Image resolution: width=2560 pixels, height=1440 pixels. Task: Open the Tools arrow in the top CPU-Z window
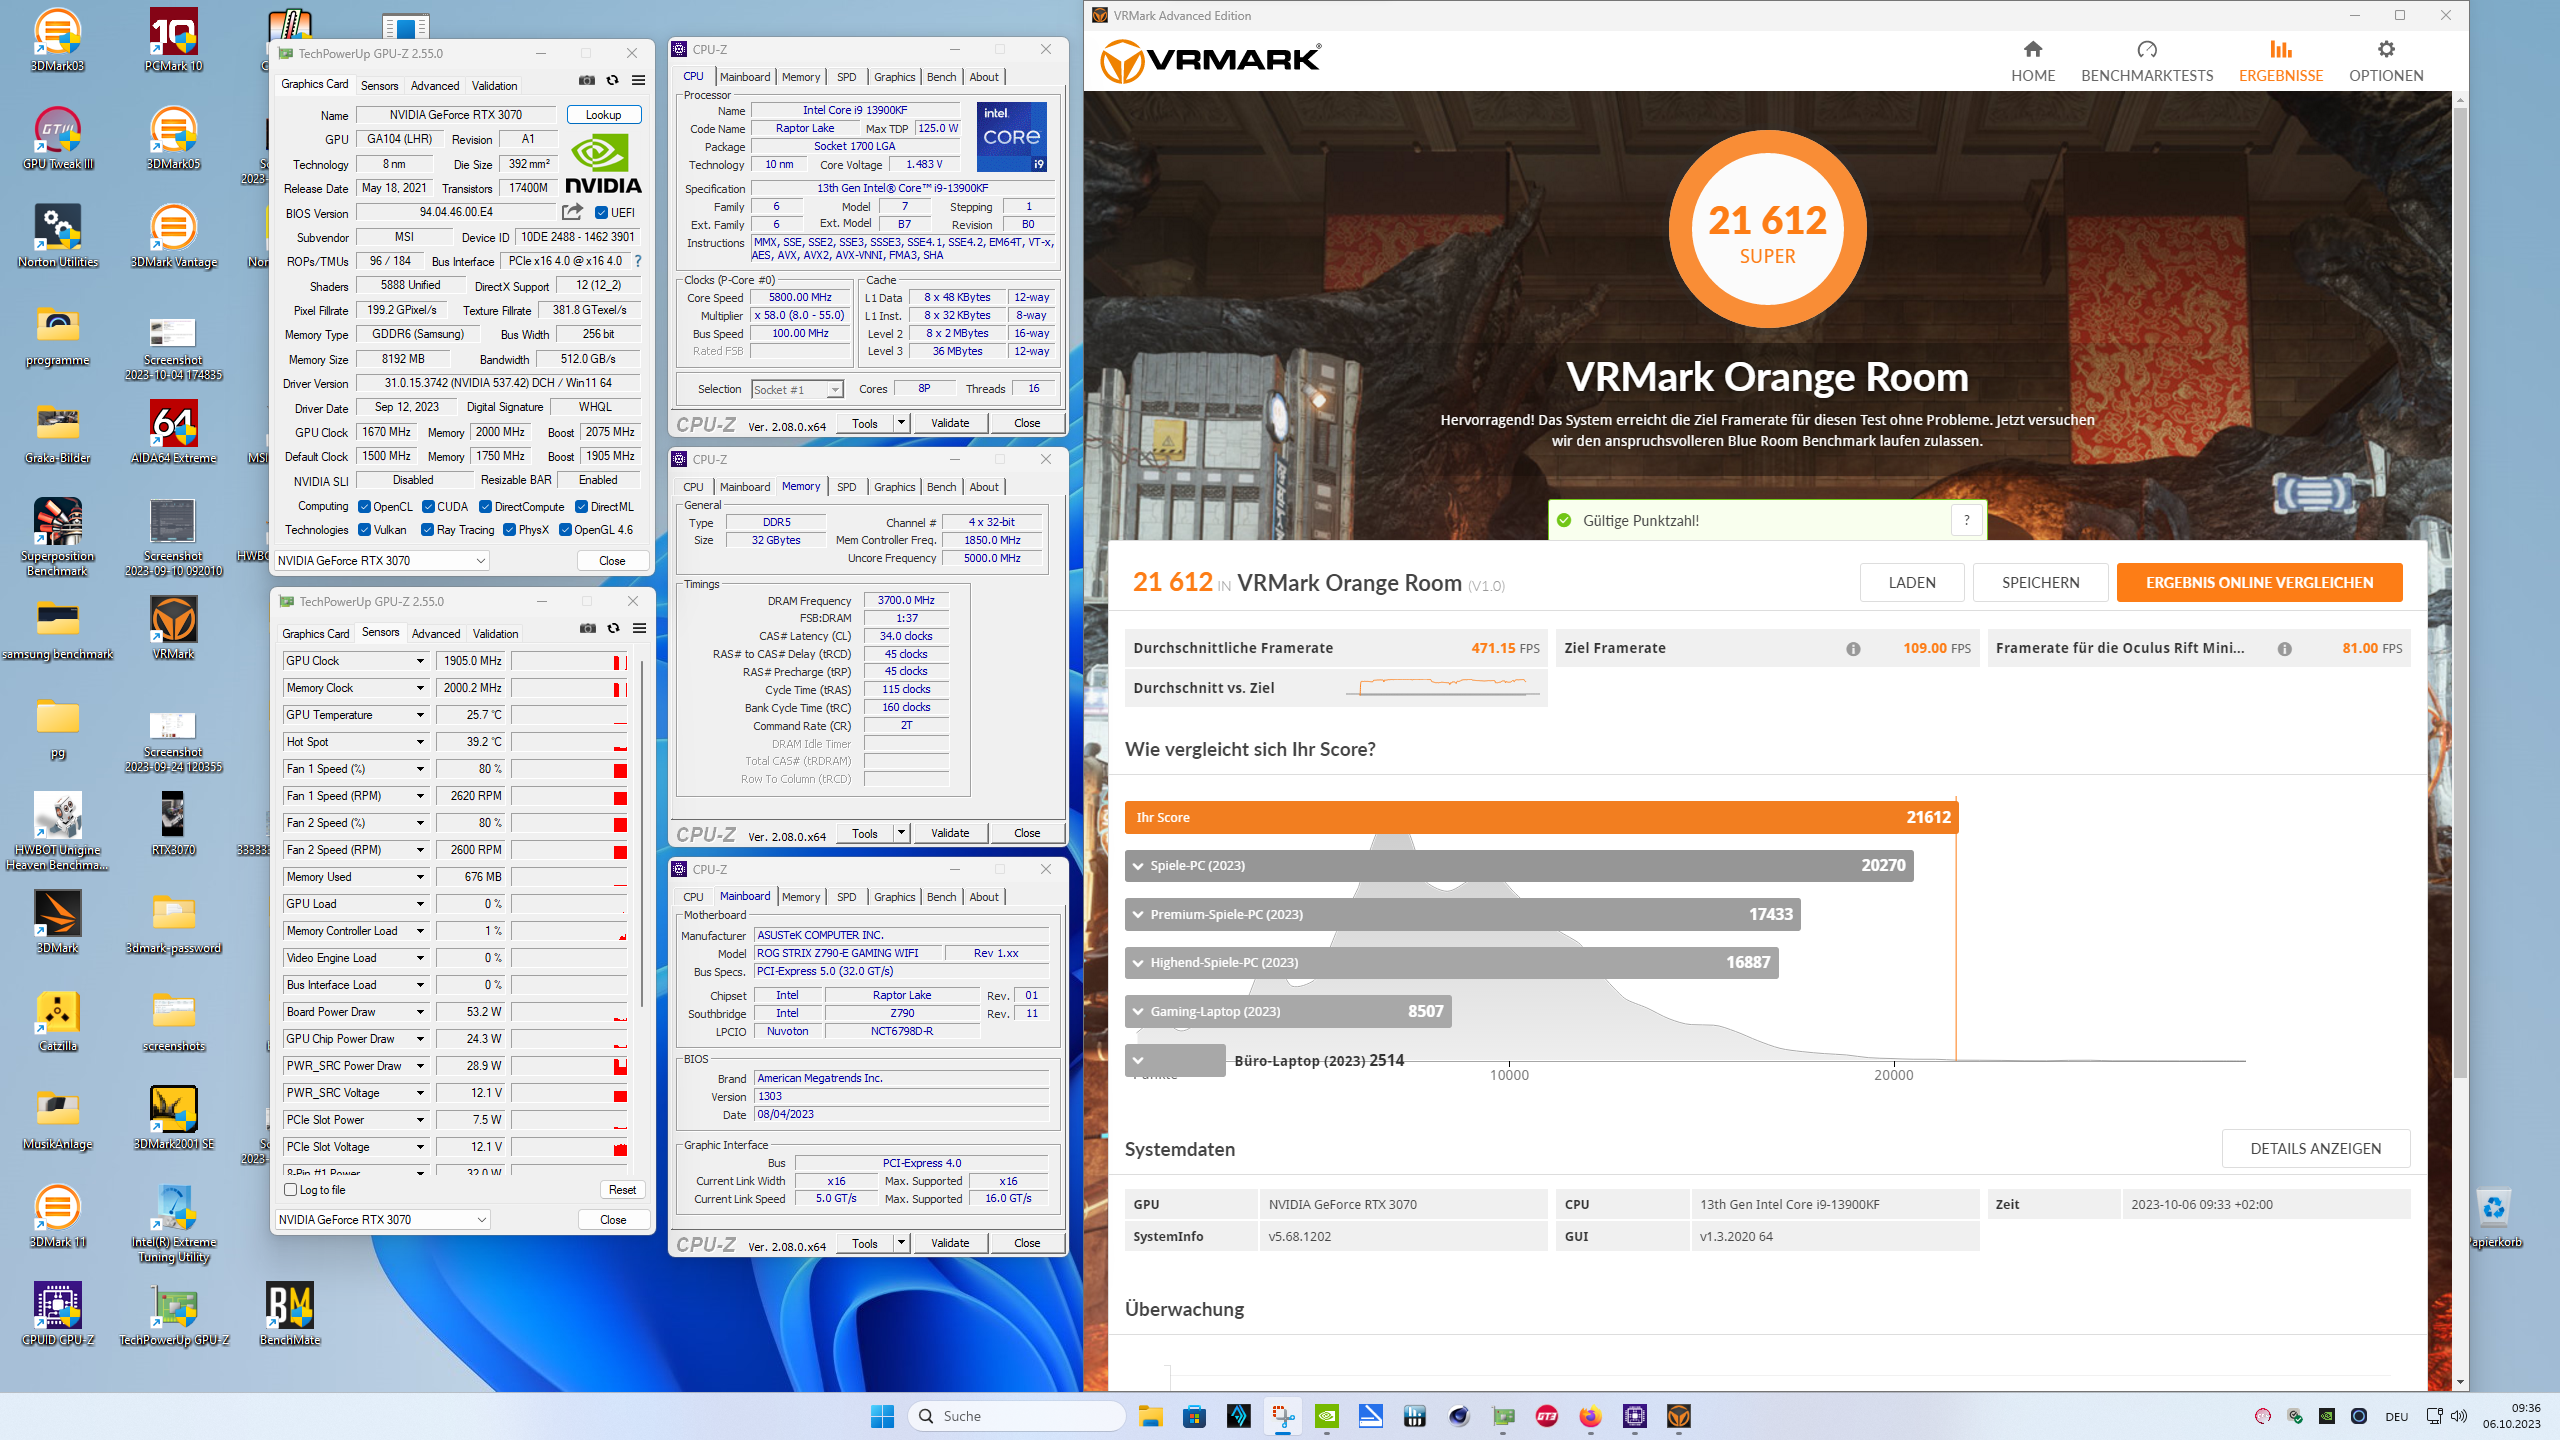[x=901, y=423]
